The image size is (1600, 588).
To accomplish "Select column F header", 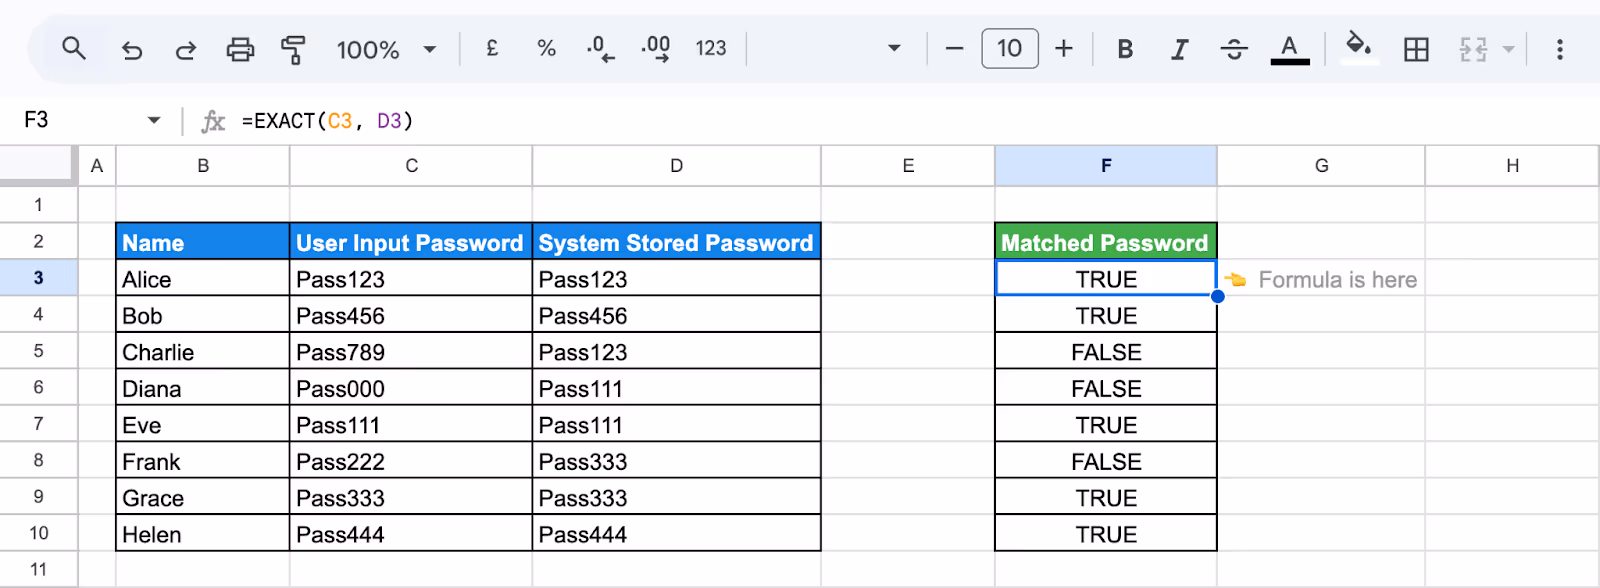I will point(1106,166).
